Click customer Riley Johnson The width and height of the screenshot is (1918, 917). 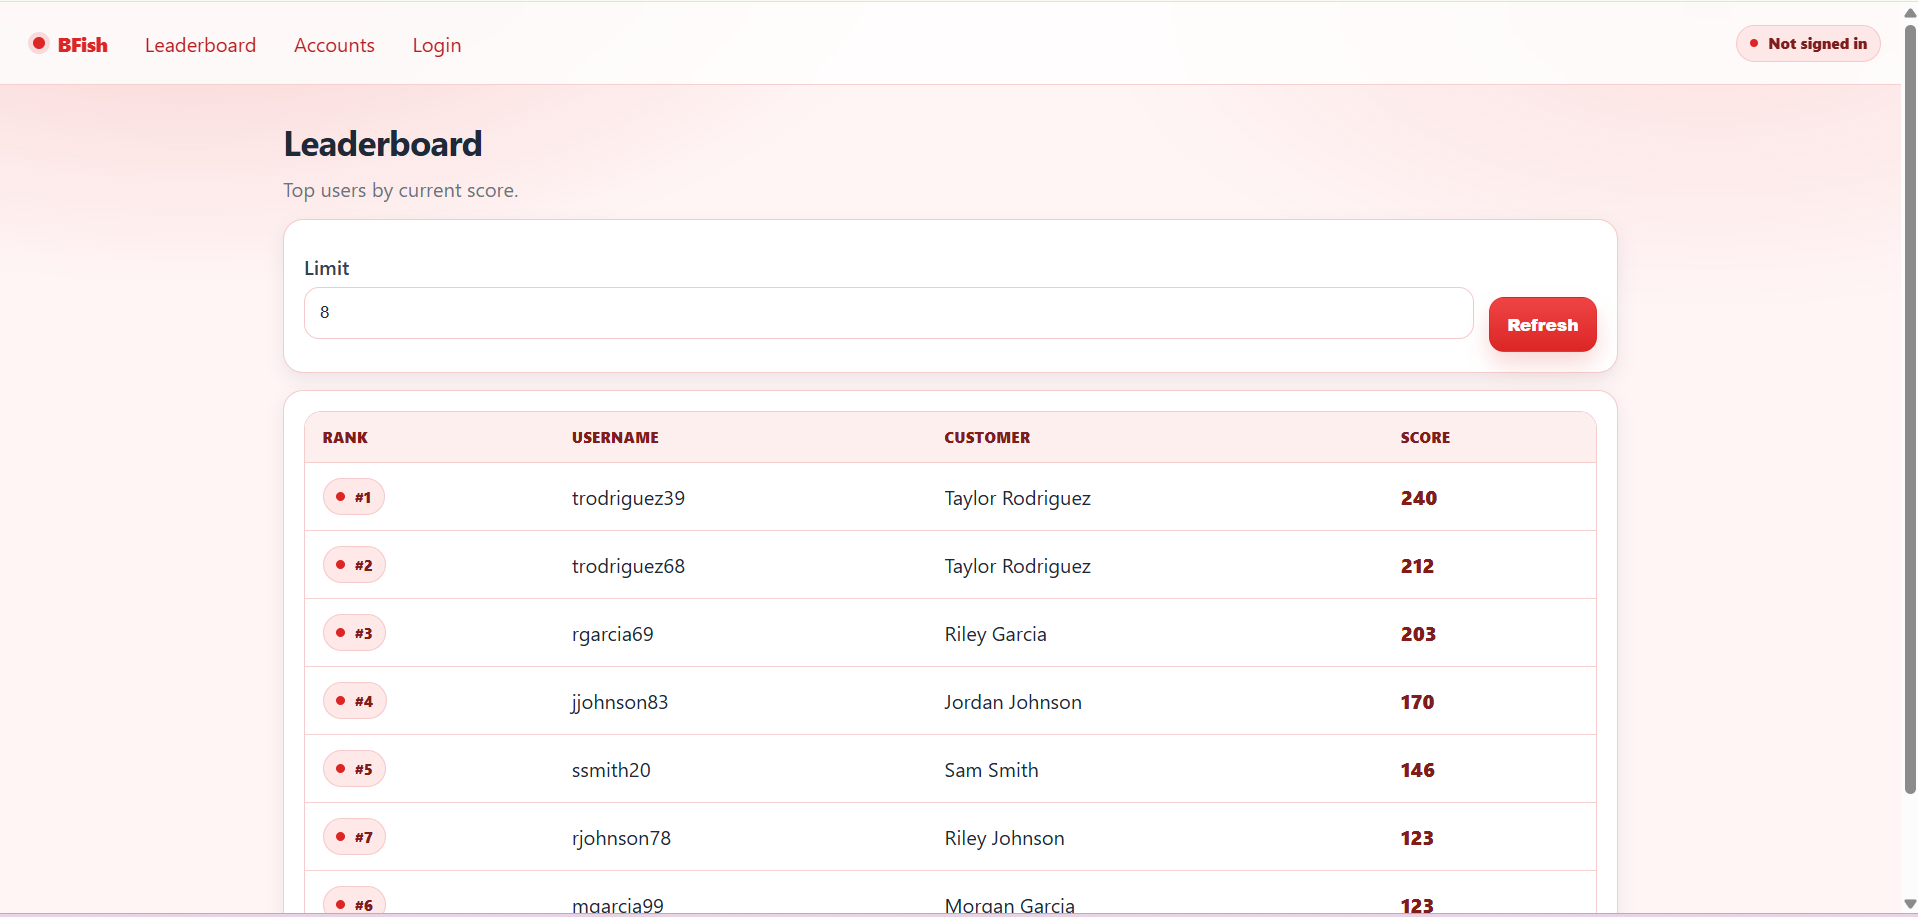coord(1004,838)
